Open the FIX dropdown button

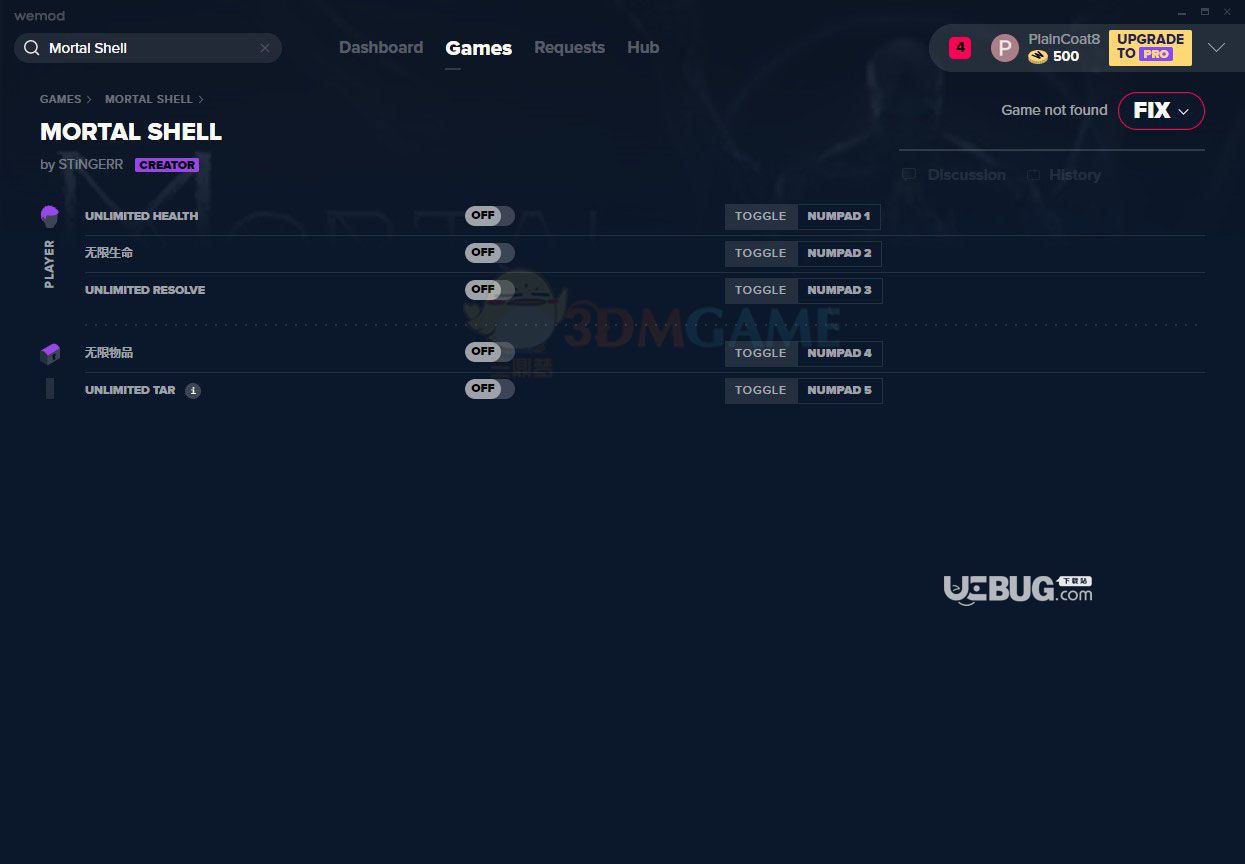pyautogui.click(x=1161, y=111)
